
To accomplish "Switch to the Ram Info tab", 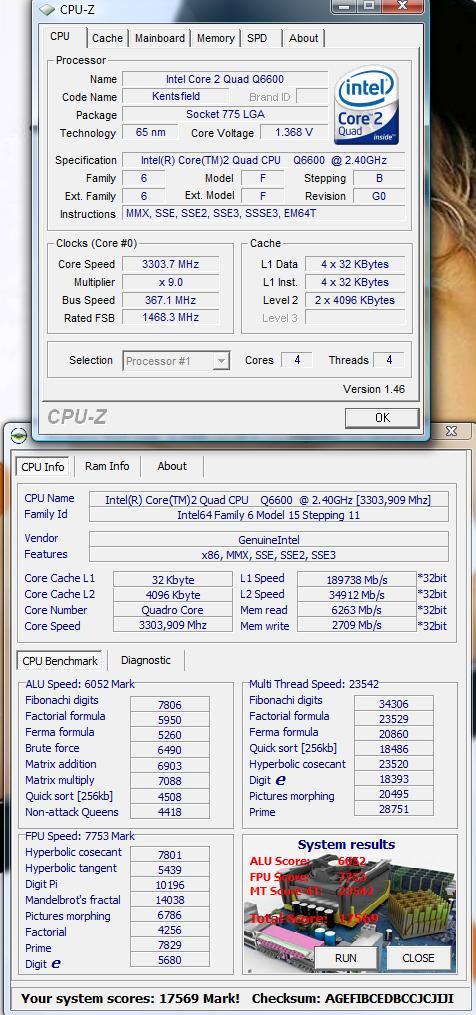I will 107,466.
